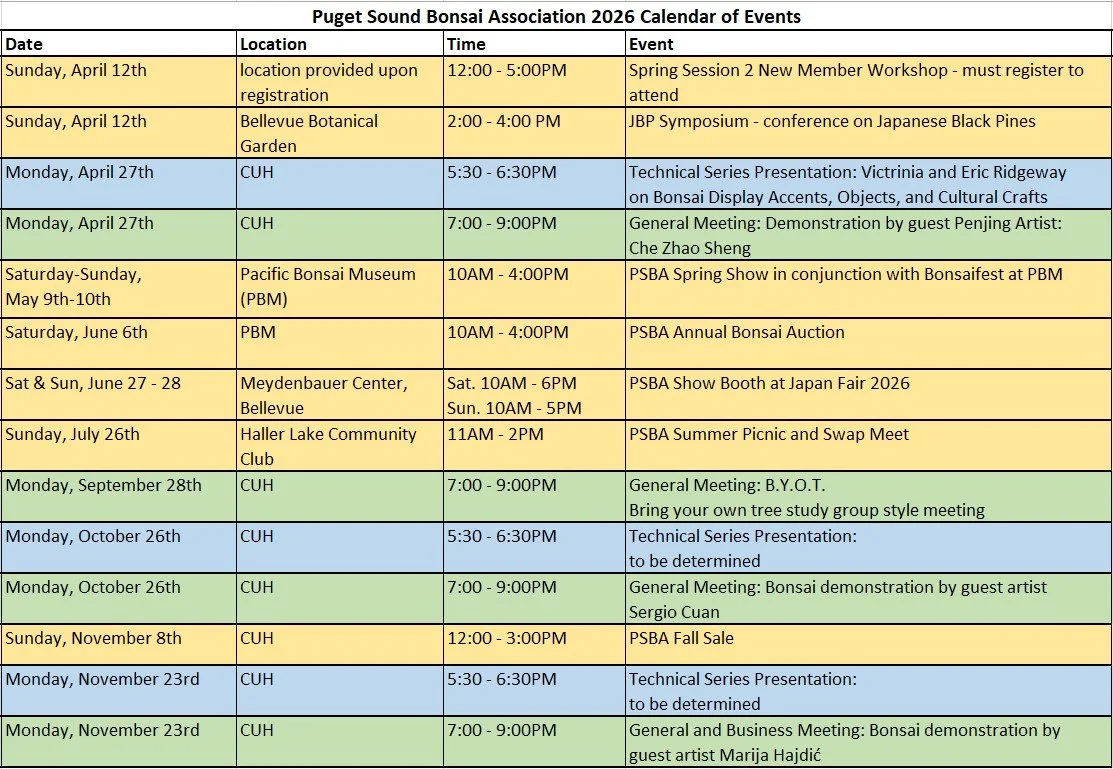Click the 'General Meeting: B.Y.O.T.' event cell
1113x769 pixels.
click(x=869, y=497)
